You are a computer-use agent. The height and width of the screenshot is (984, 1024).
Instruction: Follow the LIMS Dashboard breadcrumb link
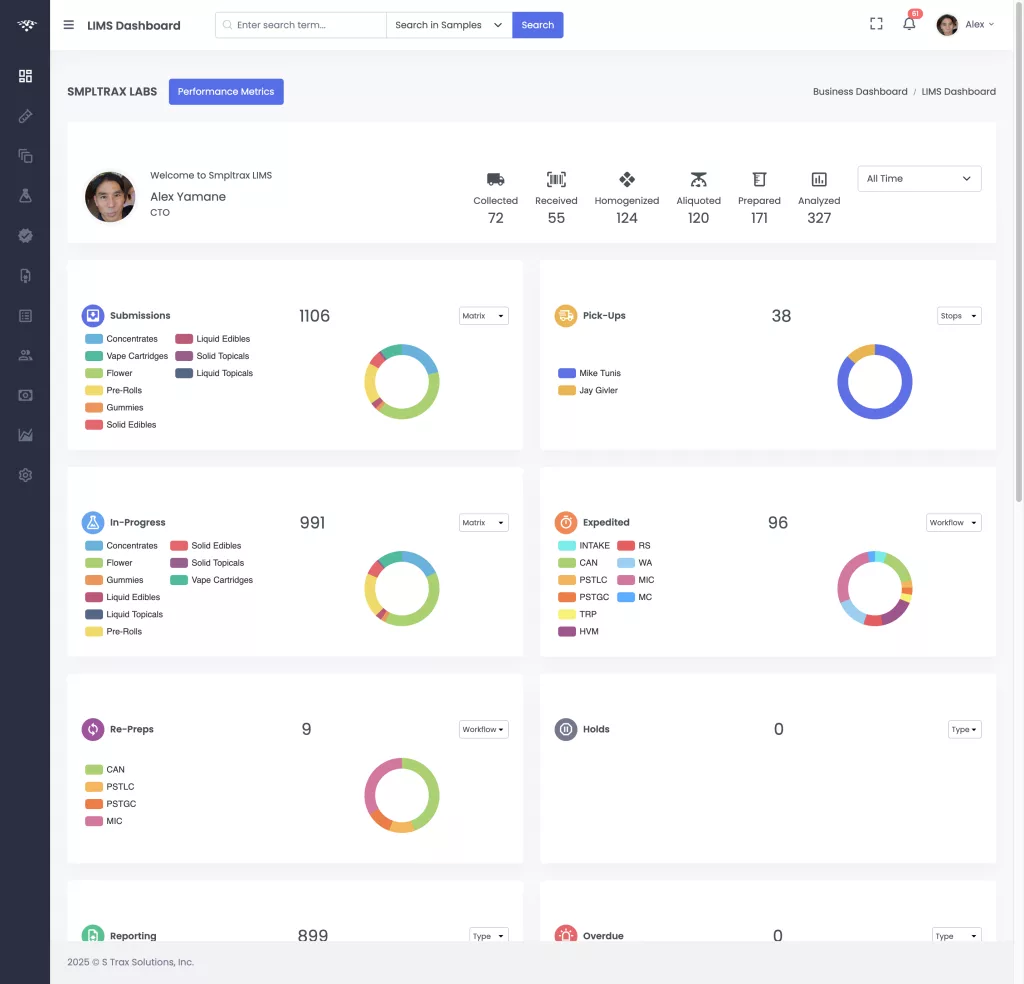tap(958, 91)
